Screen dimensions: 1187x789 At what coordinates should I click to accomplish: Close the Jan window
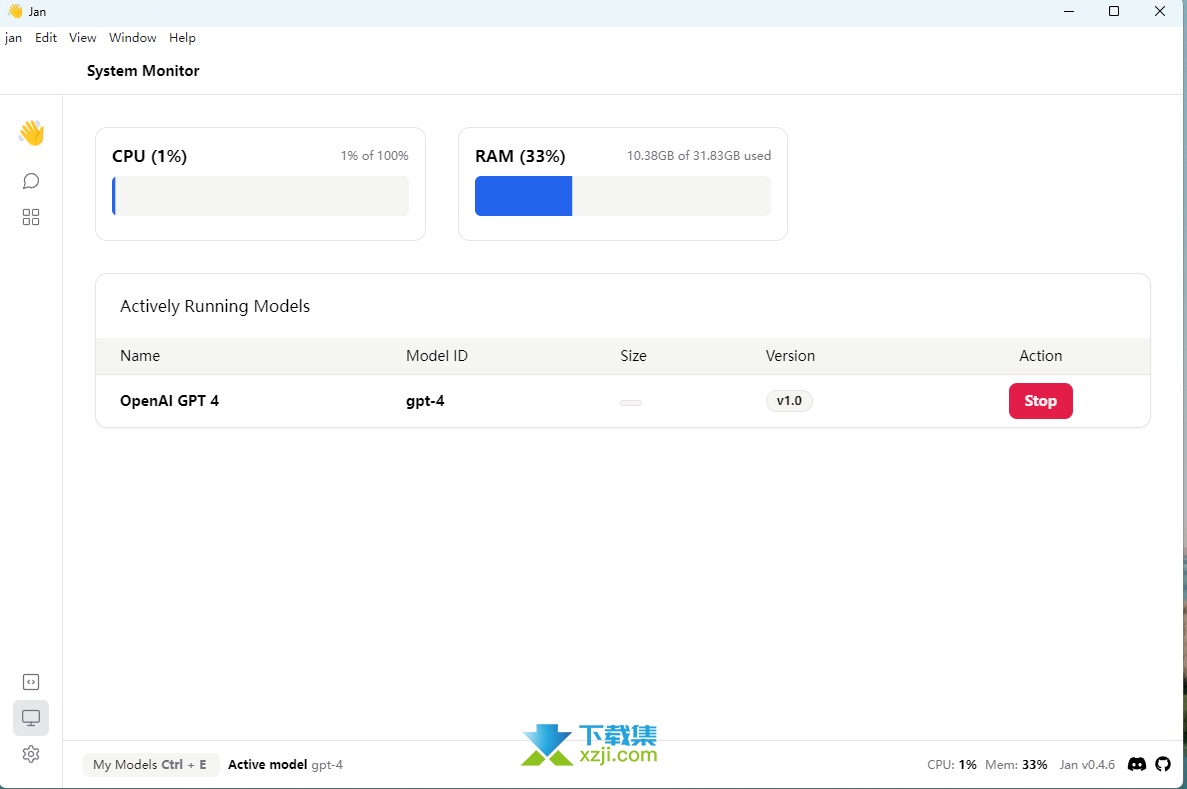1160,11
